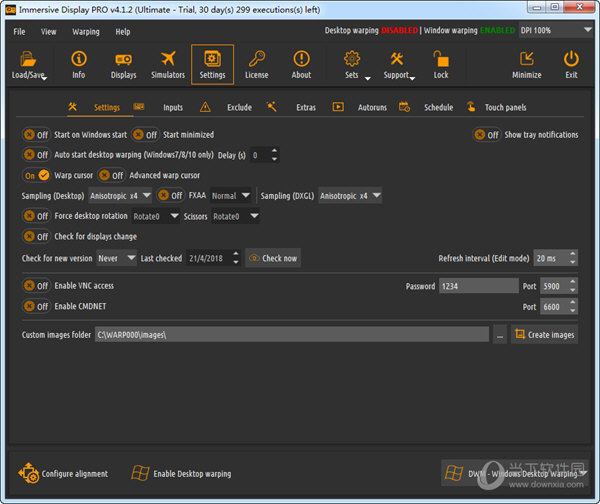Expand the Sets dropdown arrow

(368, 78)
